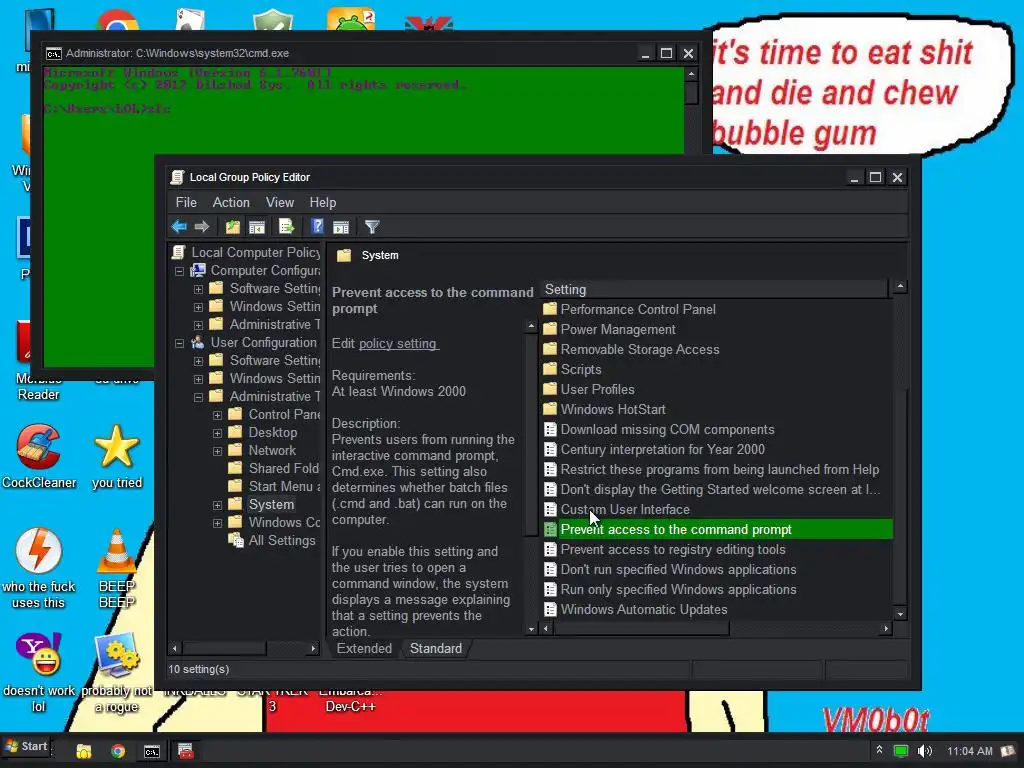Select 'Download missing COM components' setting
Screen dimensions: 1024x768
tap(717, 430)
